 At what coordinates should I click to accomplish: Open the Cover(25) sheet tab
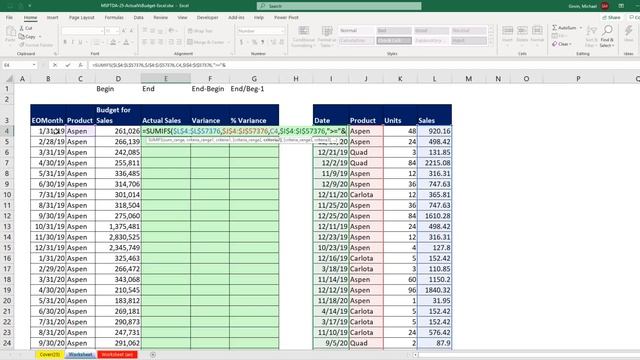coord(49,355)
